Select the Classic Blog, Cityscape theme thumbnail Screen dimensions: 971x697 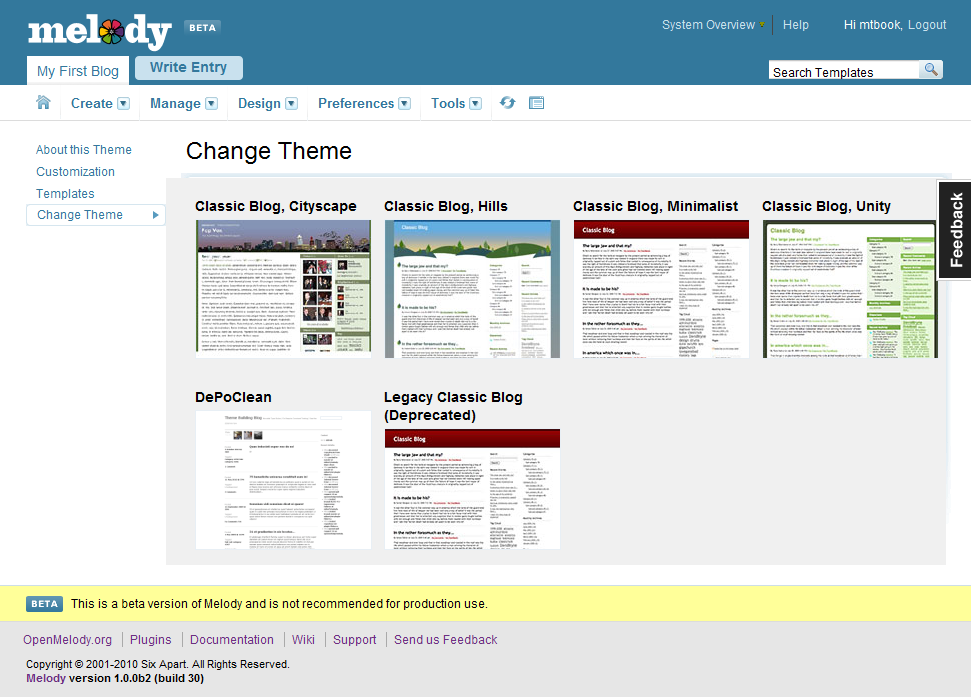[x=283, y=289]
